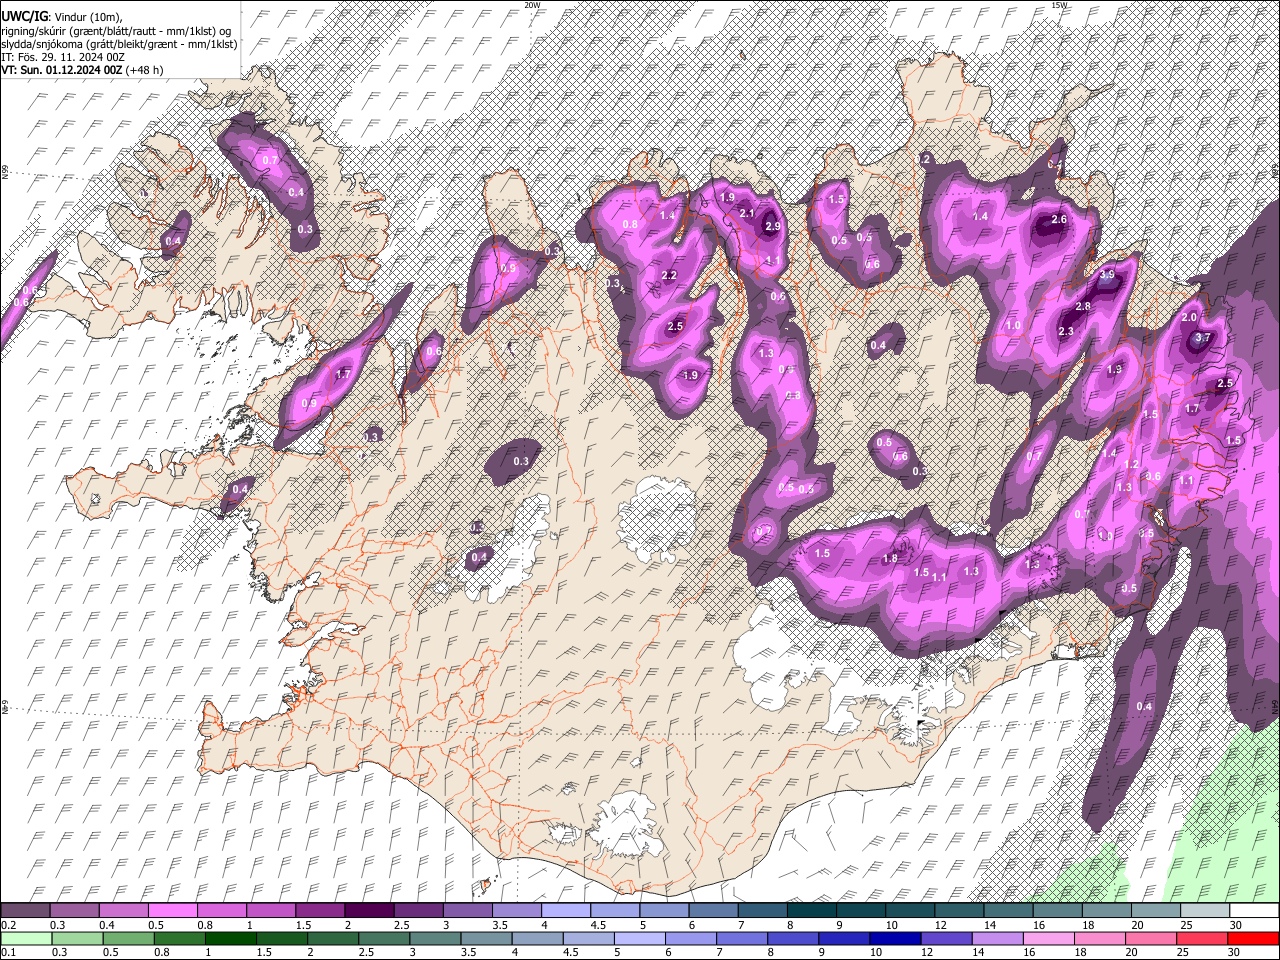Click the '2' label in the upper legend row

point(348,925)
